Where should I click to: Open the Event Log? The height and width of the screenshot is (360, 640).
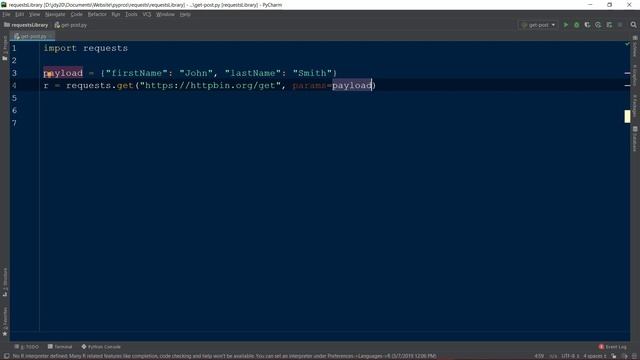pyautogui.click(x=612, y=347)
